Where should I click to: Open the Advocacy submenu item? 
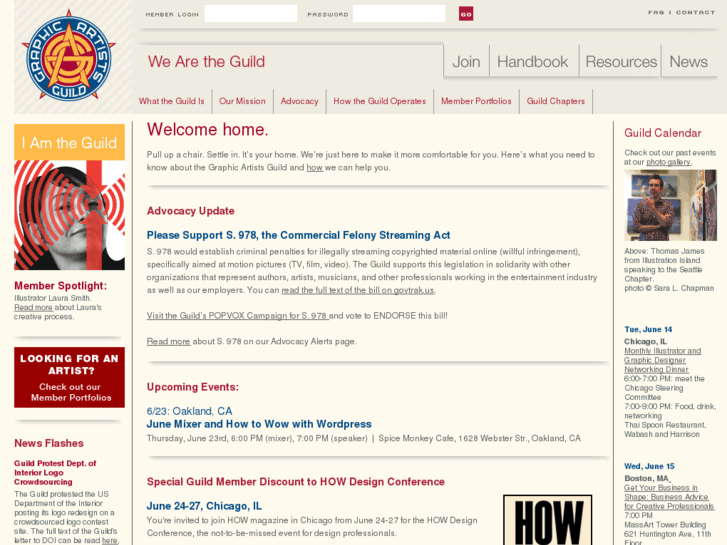299,101
